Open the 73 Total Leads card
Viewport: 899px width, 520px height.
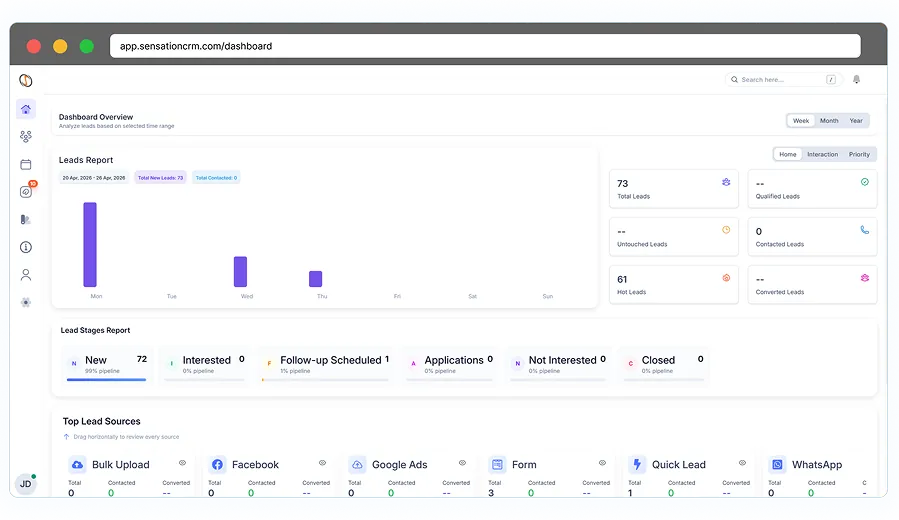coord(674,189)
